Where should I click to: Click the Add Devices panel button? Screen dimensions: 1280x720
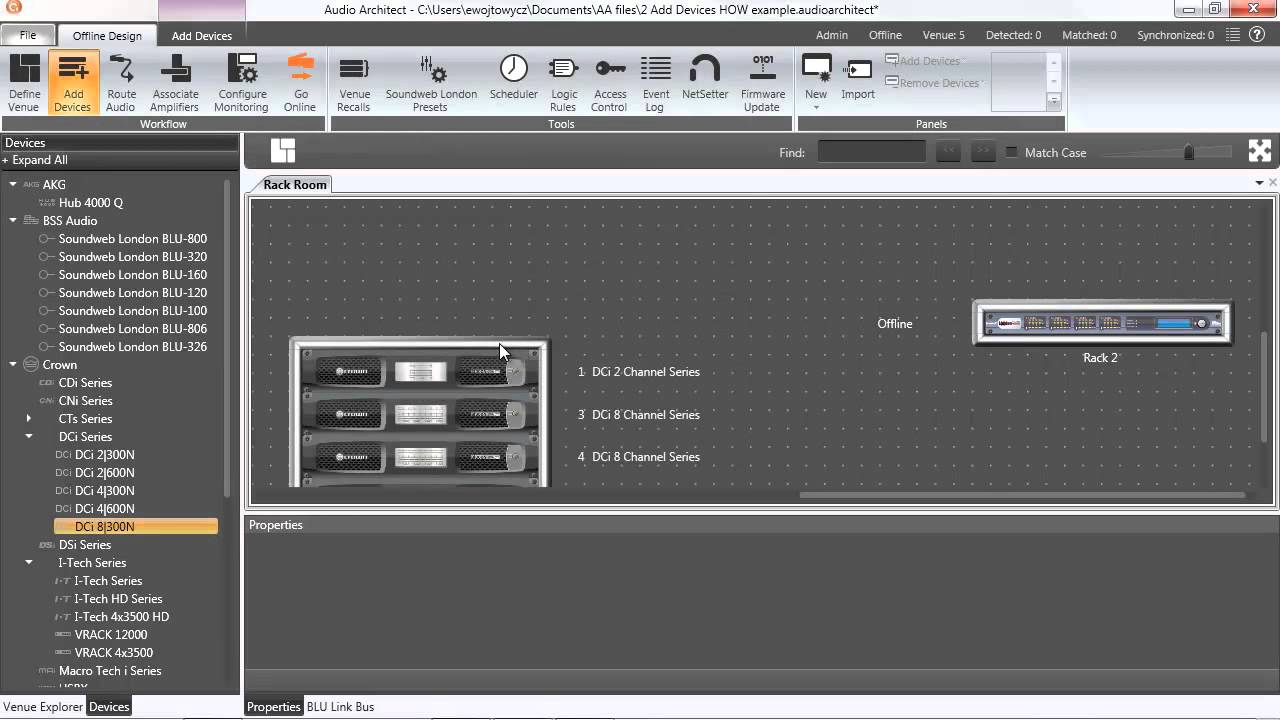coord(923,61)
